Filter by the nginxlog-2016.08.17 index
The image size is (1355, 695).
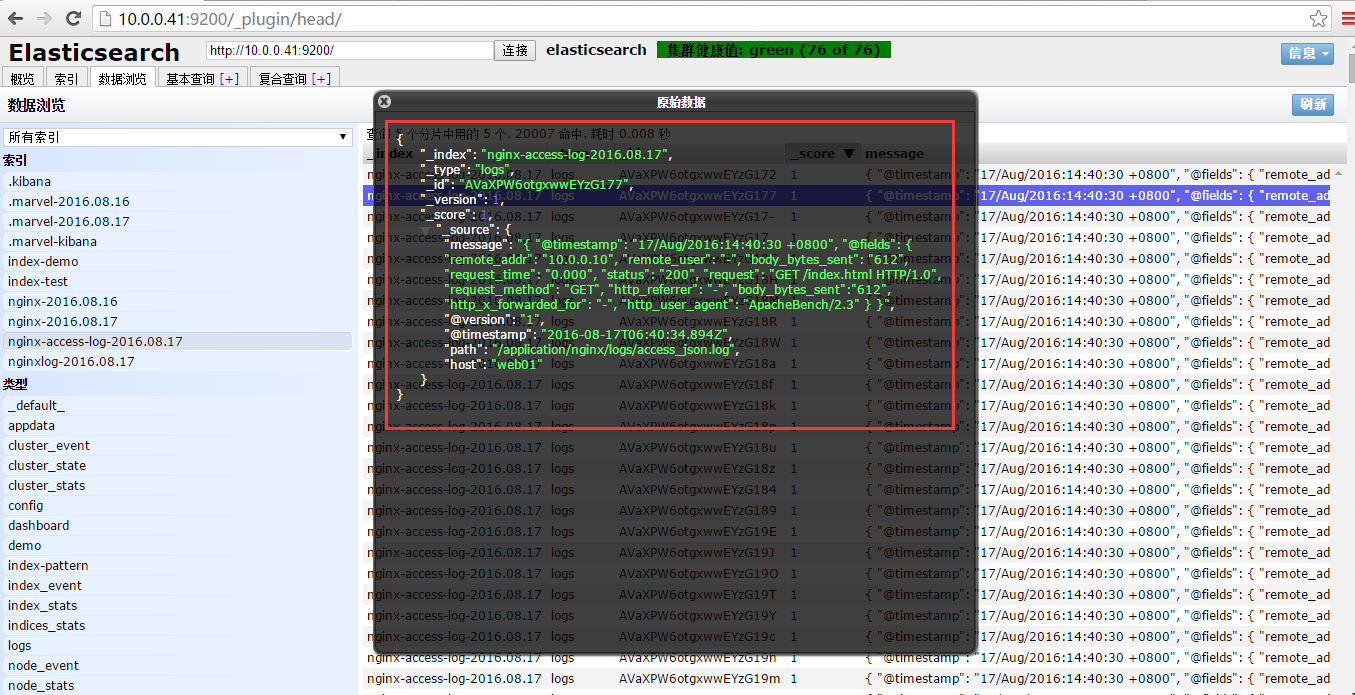[177, 361]
